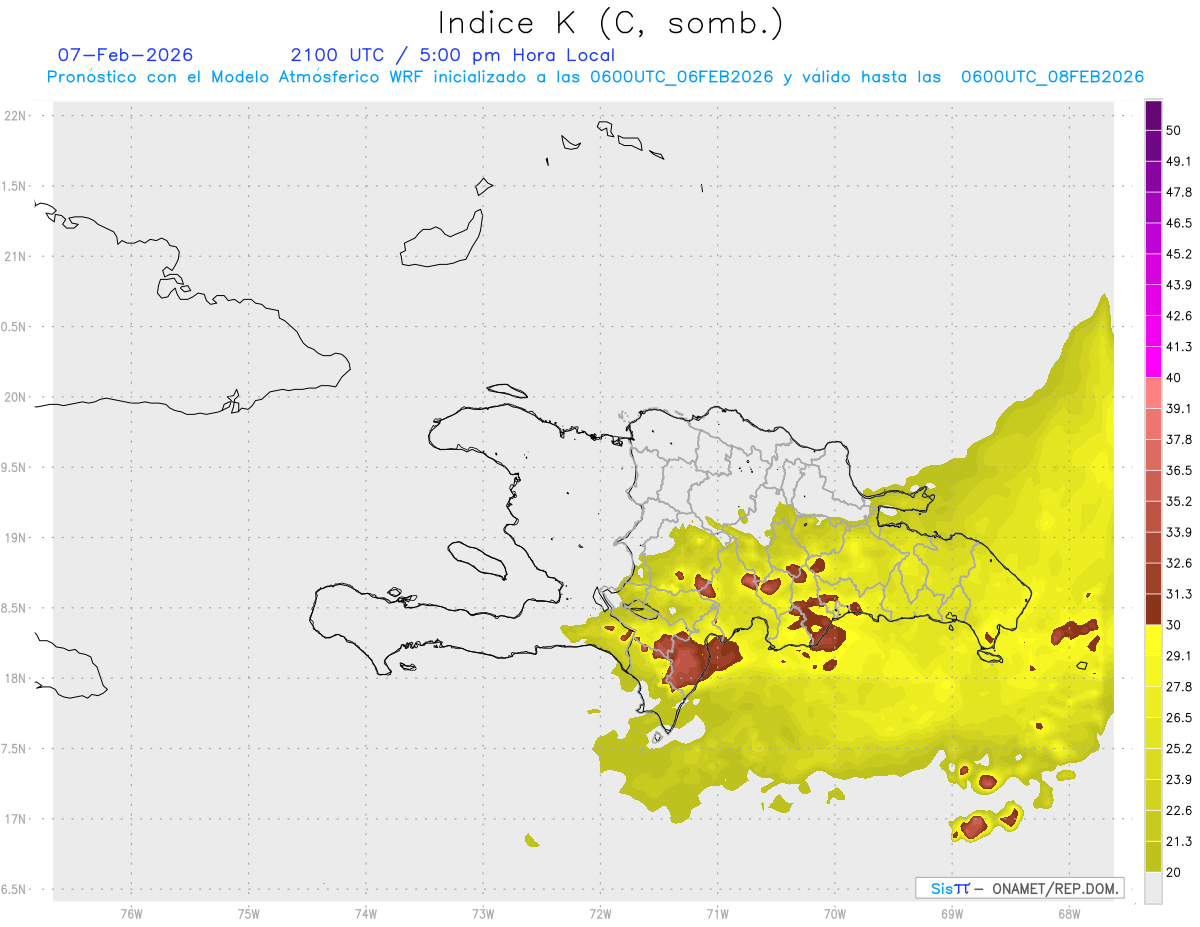Click the "69W" longitude label

tap(951, 913)
